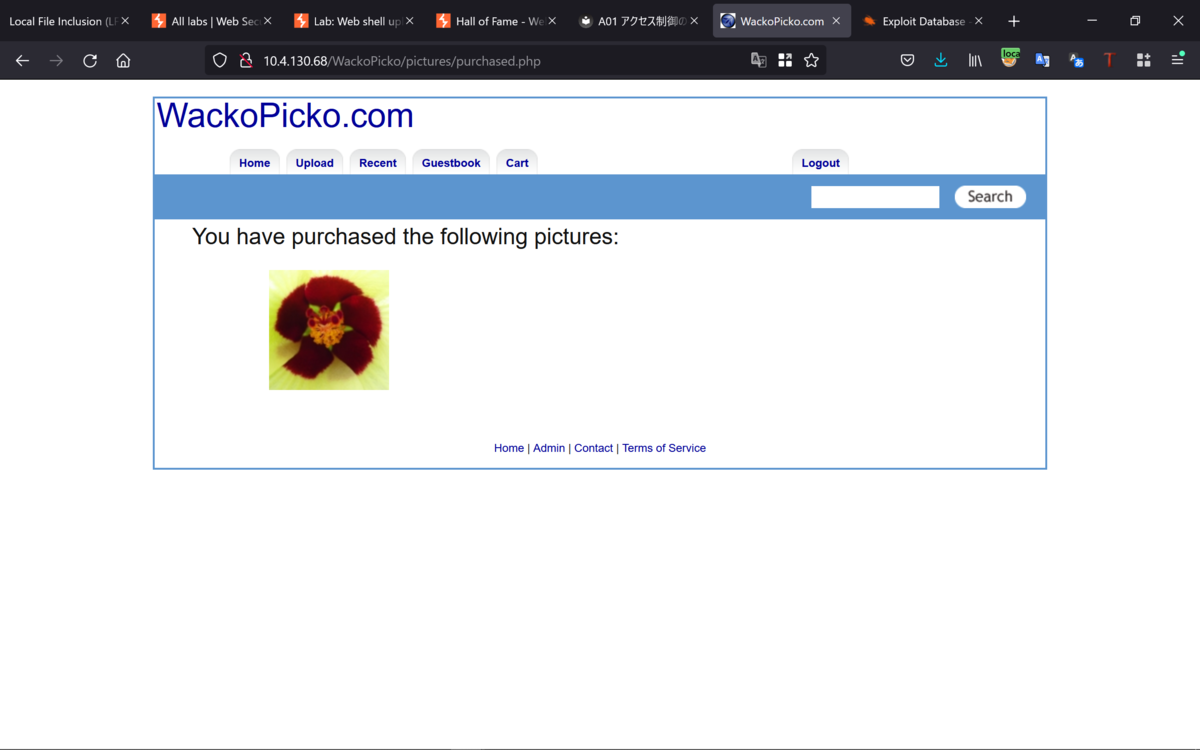Screen dimensions: 1200x750
Task: Open the Guestbook page
Action: click(451, 163)
